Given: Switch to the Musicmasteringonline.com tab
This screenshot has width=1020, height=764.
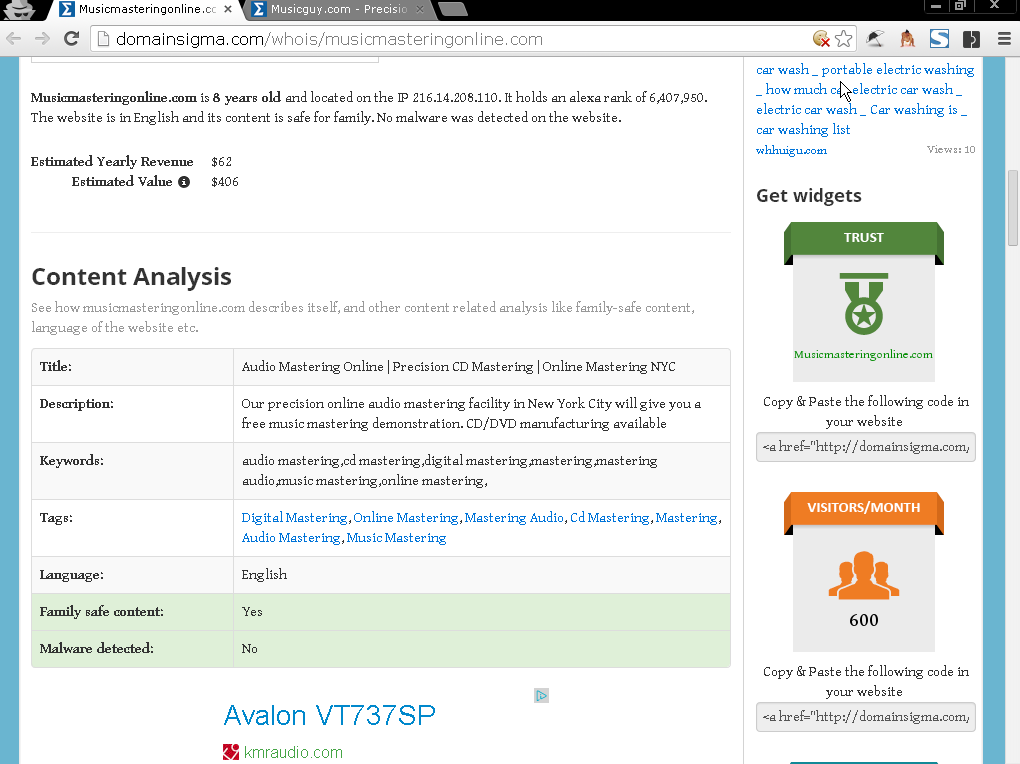Looking at the screenshot, I should pyautogui.click(x=147, y=9).
